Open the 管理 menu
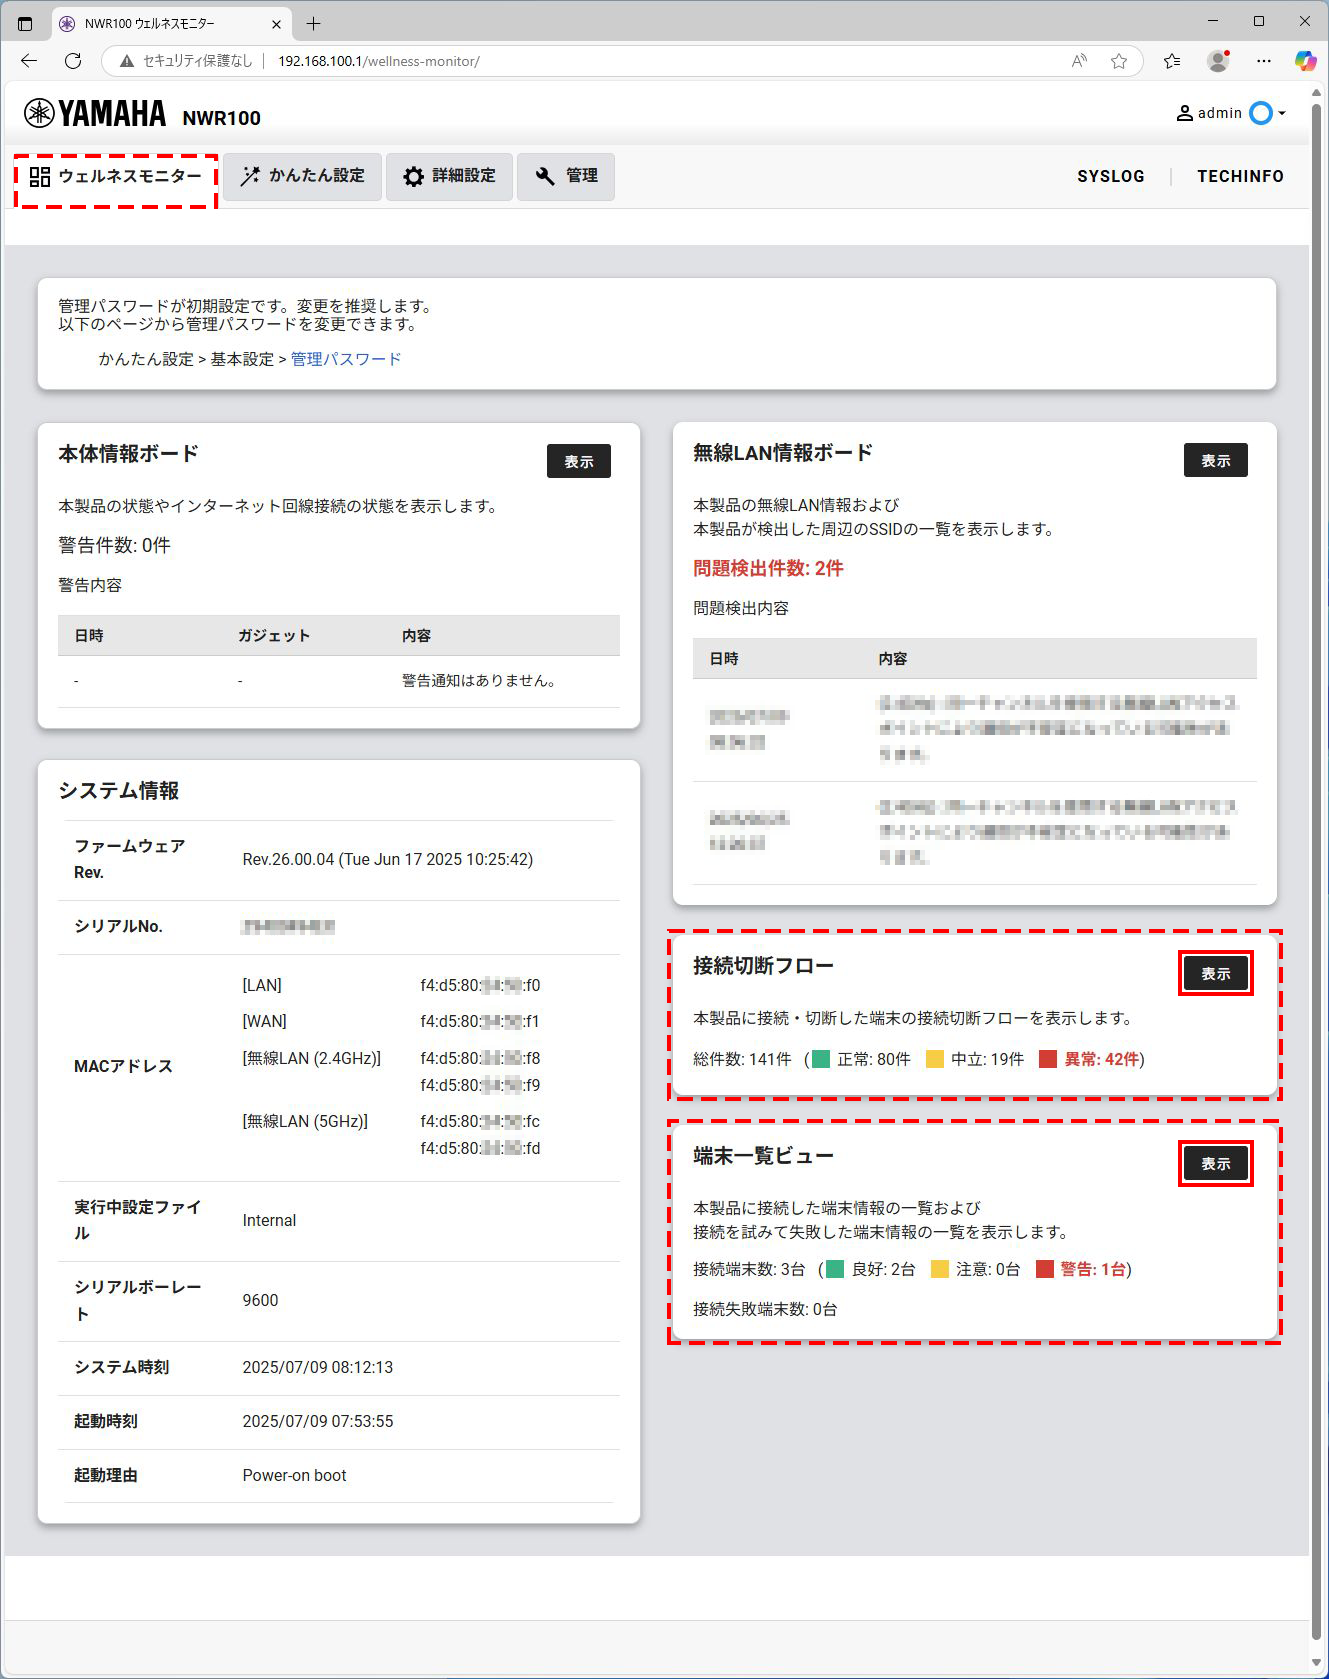 coord(566,176)
